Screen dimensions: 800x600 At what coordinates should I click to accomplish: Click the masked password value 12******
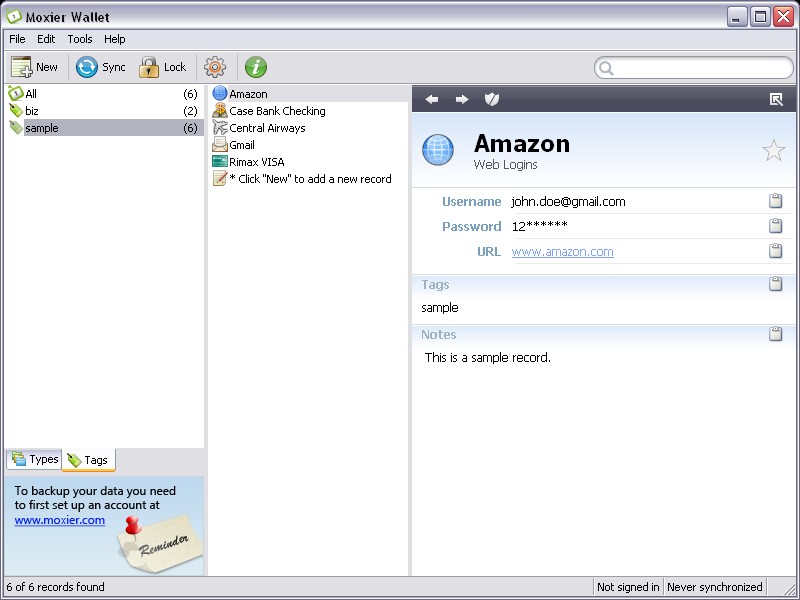(540, 226)
